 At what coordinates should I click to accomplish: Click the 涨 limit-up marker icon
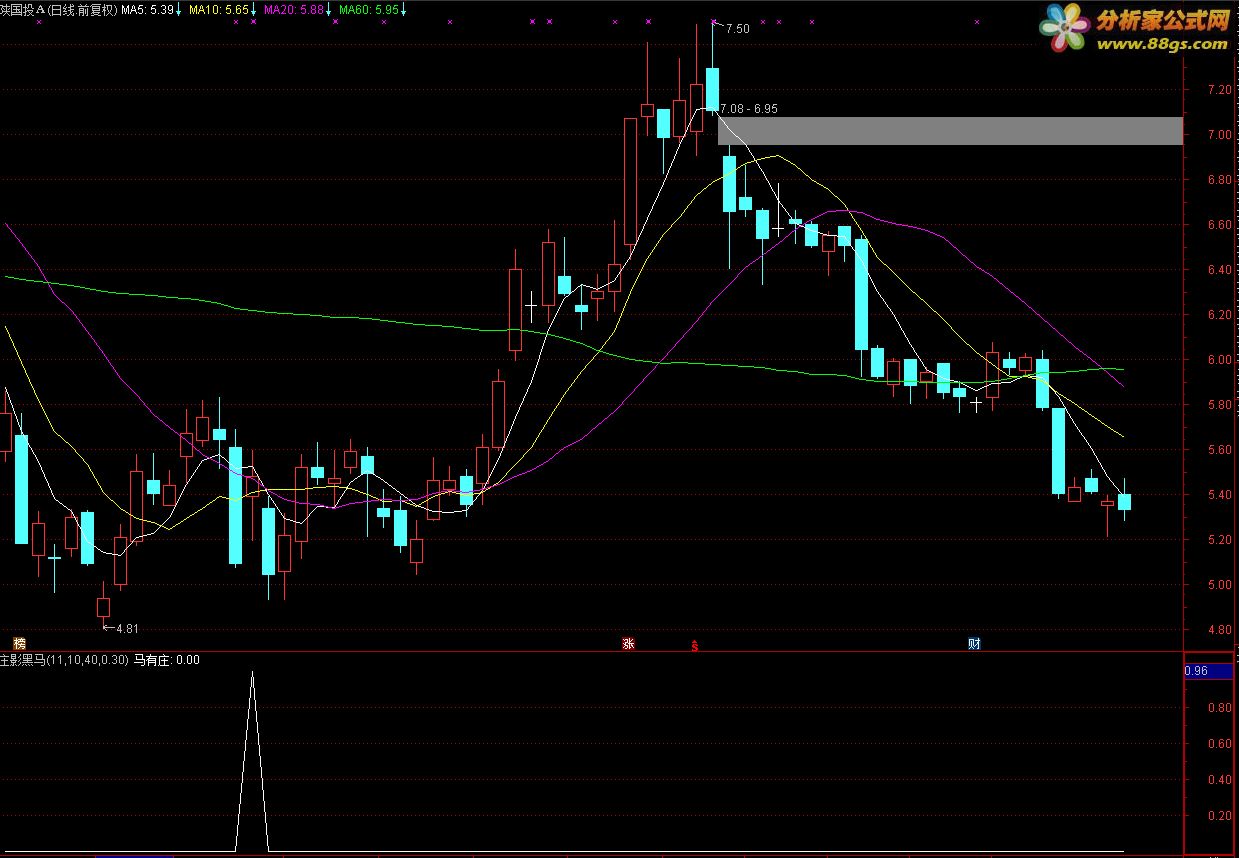629,643
